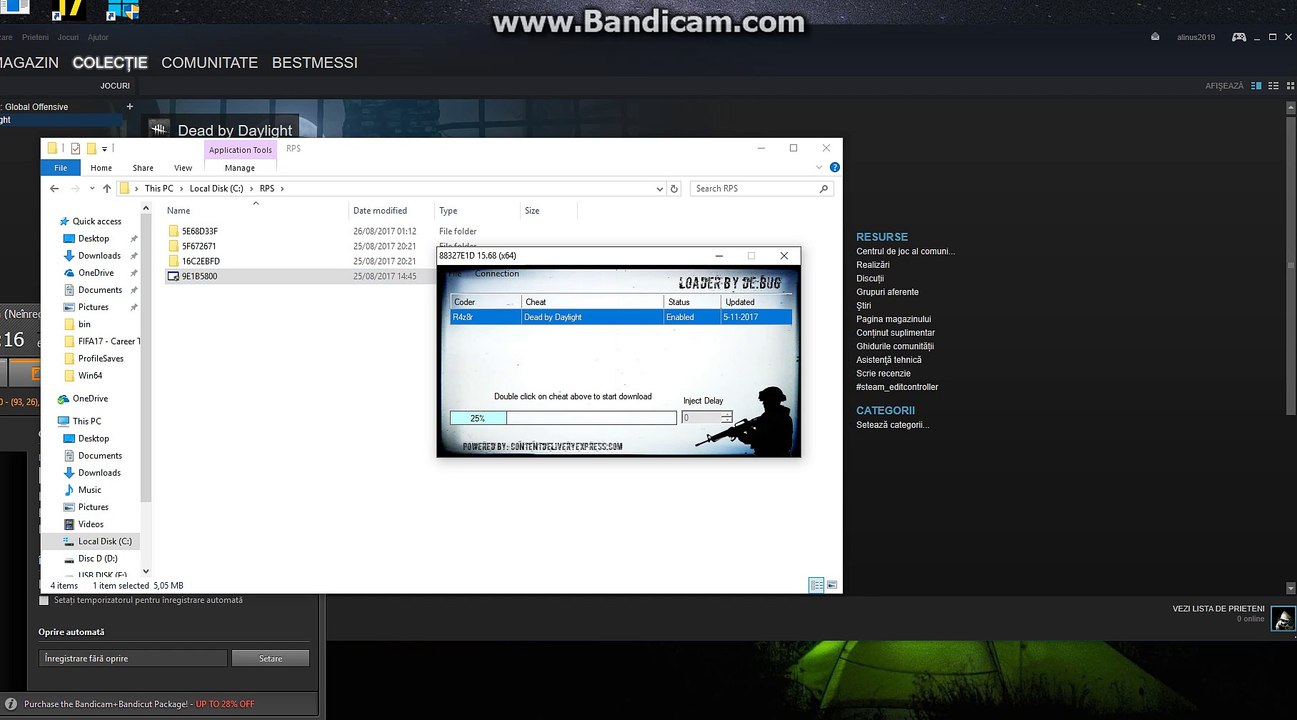Click the Bandicam+Bandicut purchase offer link
This screenshot has width=1297, height=720.
click(139, 704)
